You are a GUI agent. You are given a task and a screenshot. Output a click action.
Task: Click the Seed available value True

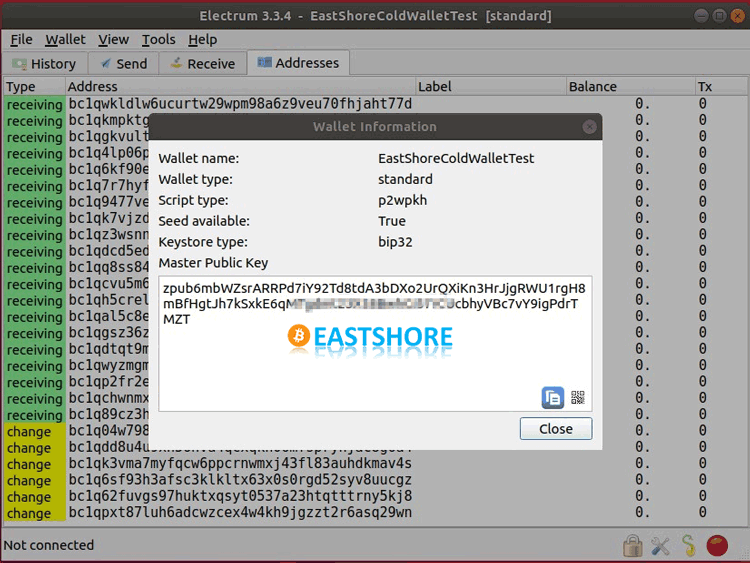[392, 221]
